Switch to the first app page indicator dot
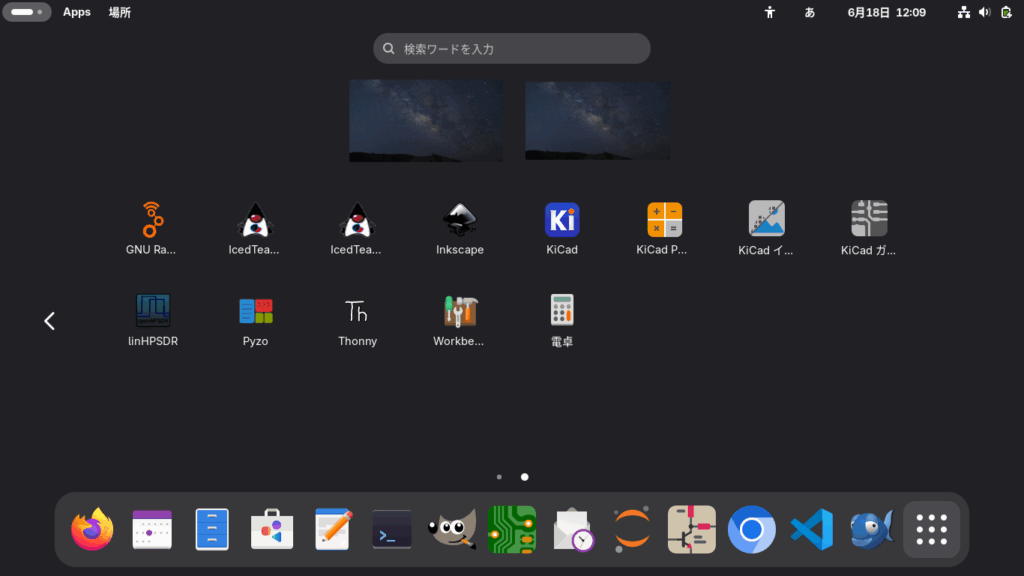This screenshot has width=1024, height=576. coord(500,477)
